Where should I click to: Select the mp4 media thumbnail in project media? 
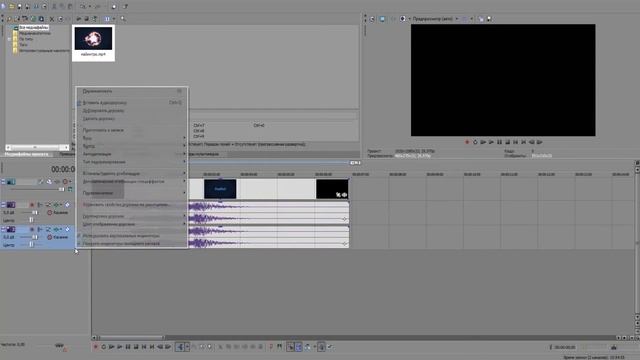(x=93, y=42)
